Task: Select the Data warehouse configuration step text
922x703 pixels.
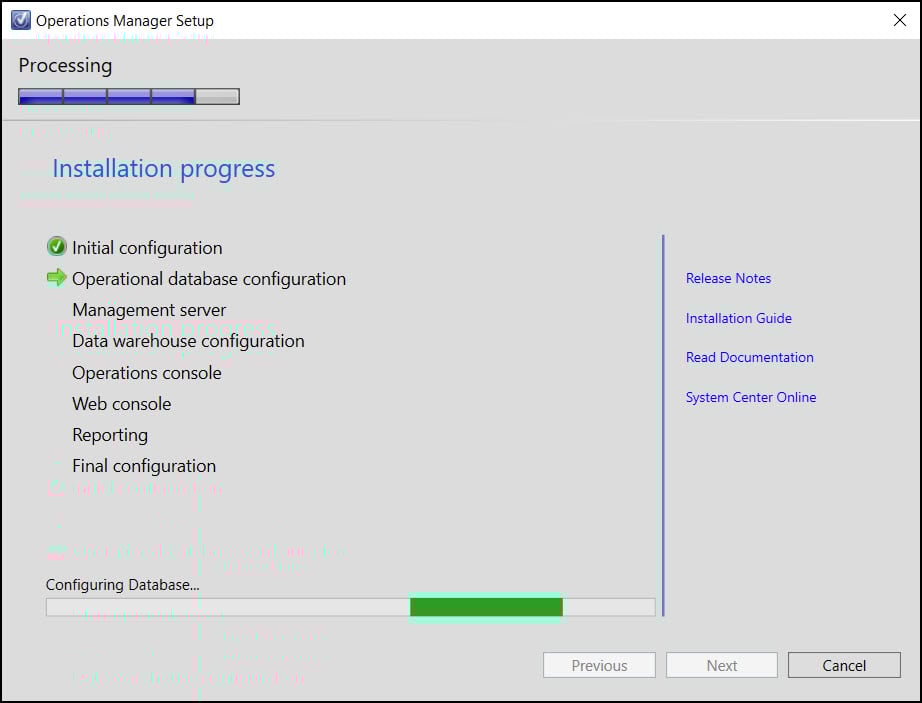Action: pyautogui.click(x=188, y=341)
